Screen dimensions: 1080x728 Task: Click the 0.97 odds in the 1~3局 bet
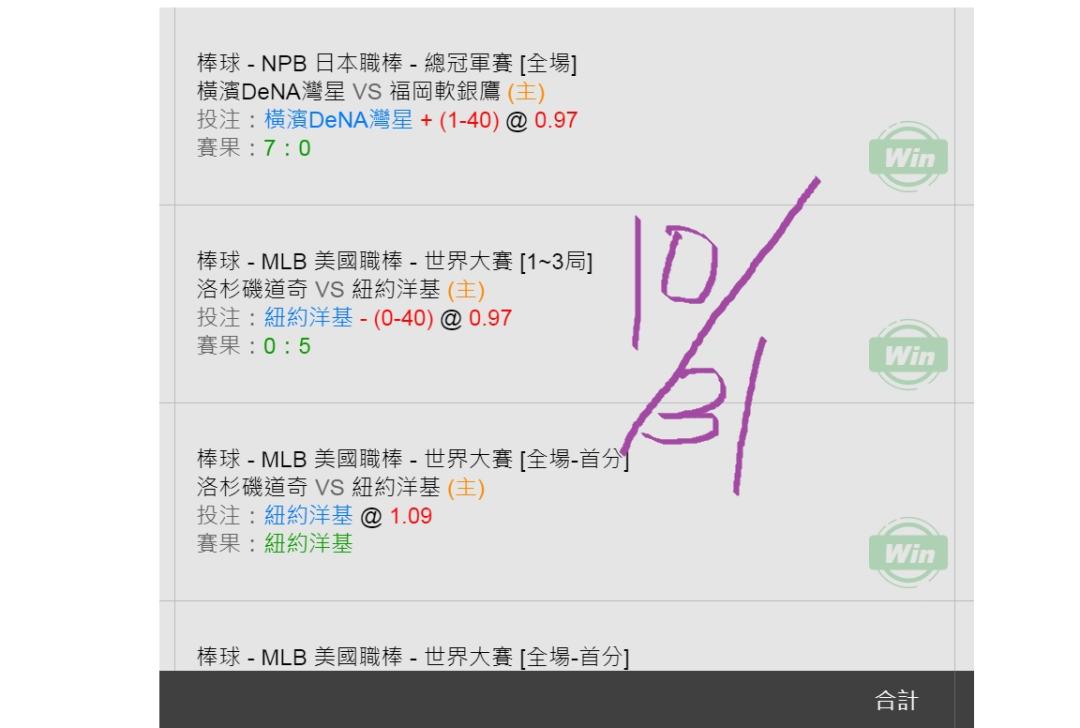pos(490,318)
